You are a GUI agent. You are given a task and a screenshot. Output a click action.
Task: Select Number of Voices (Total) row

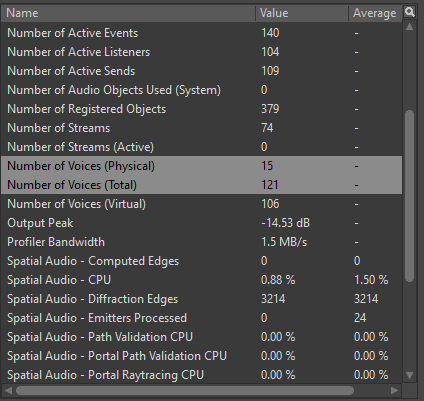[x=202, y=185]
